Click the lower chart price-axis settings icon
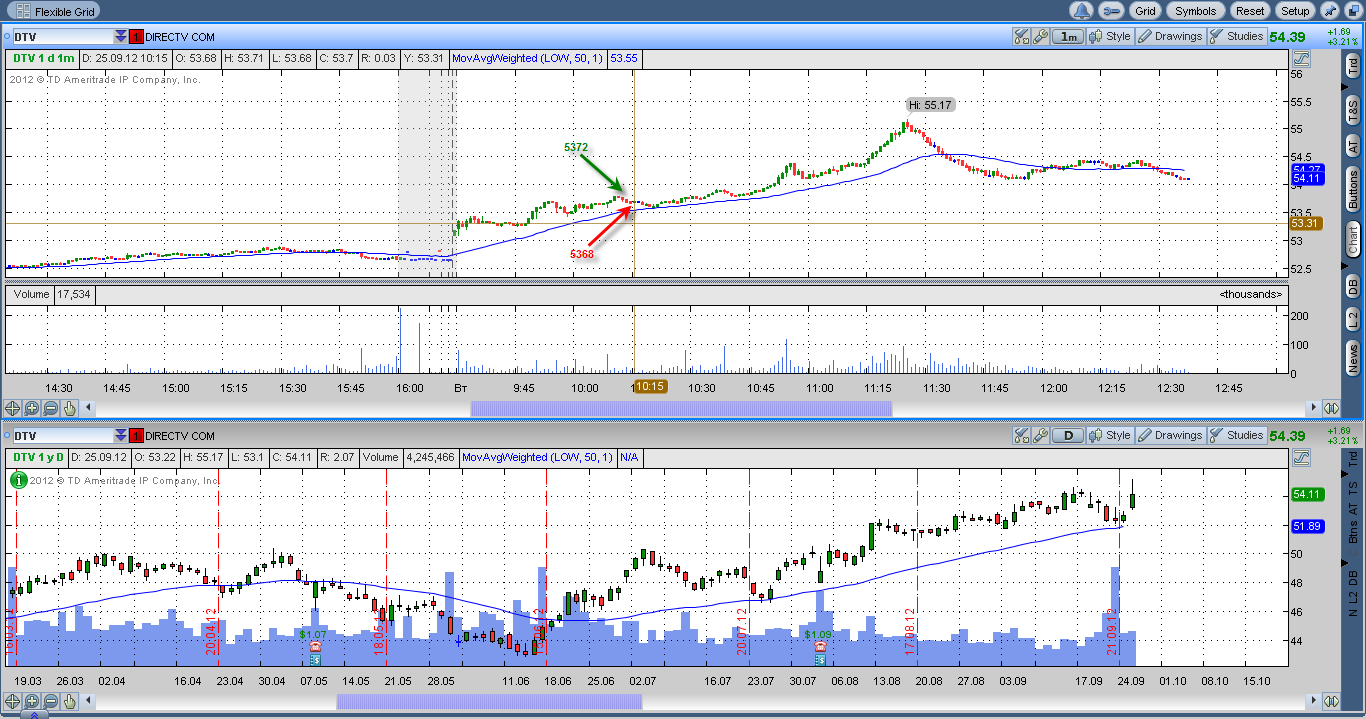 pyautogui.click(x=1302, y=458)
